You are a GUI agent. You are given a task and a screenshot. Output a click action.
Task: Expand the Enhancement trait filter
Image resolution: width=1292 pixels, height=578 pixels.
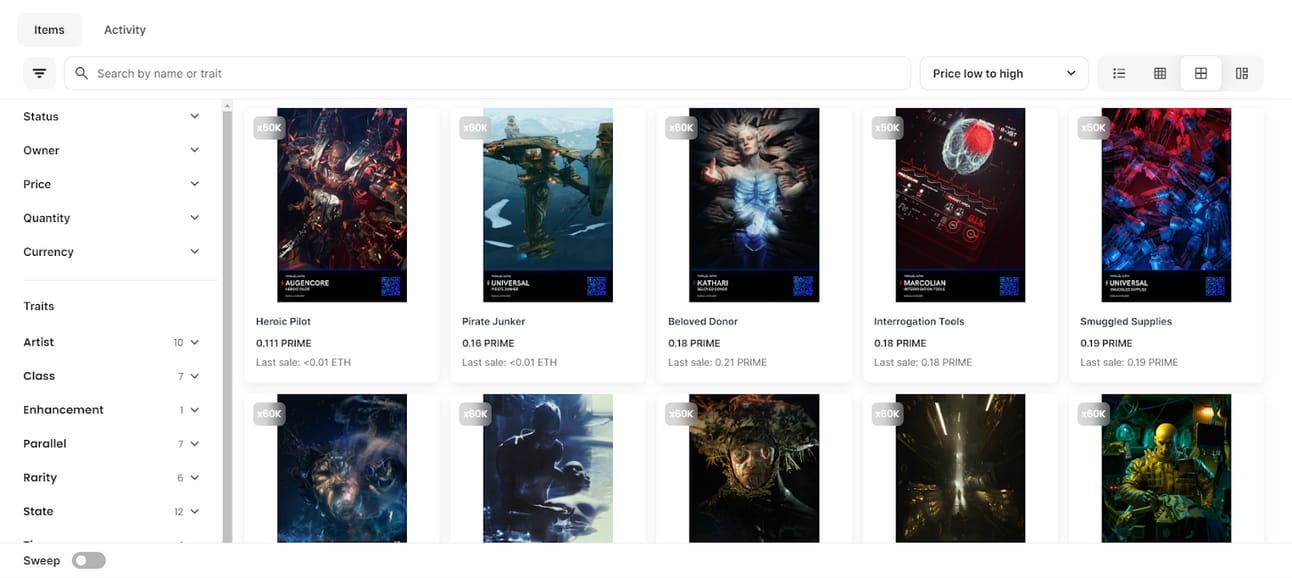point(111,410)
